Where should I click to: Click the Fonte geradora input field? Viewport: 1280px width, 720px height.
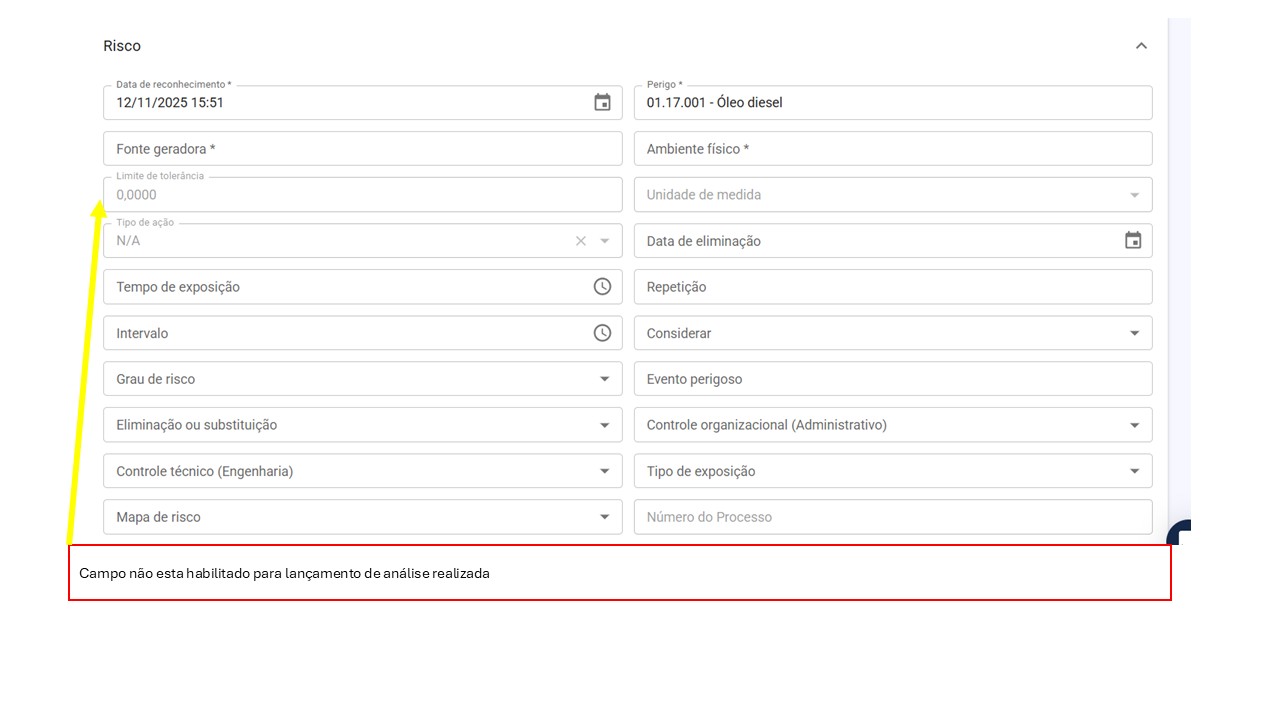point(362,149)
